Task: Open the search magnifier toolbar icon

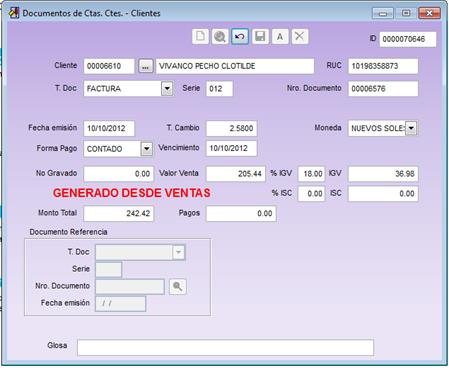Action: click(220, 36)
